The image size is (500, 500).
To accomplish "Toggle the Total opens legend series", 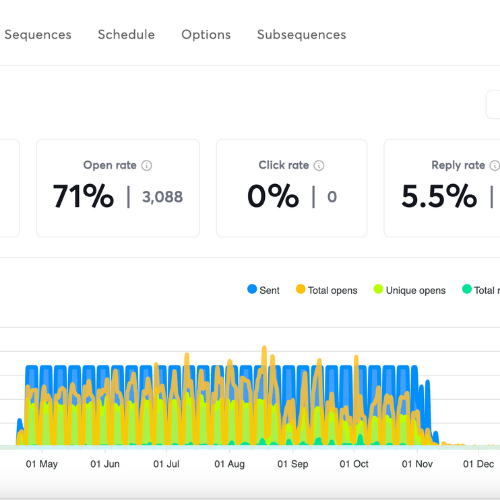I will tap(327, 290).
